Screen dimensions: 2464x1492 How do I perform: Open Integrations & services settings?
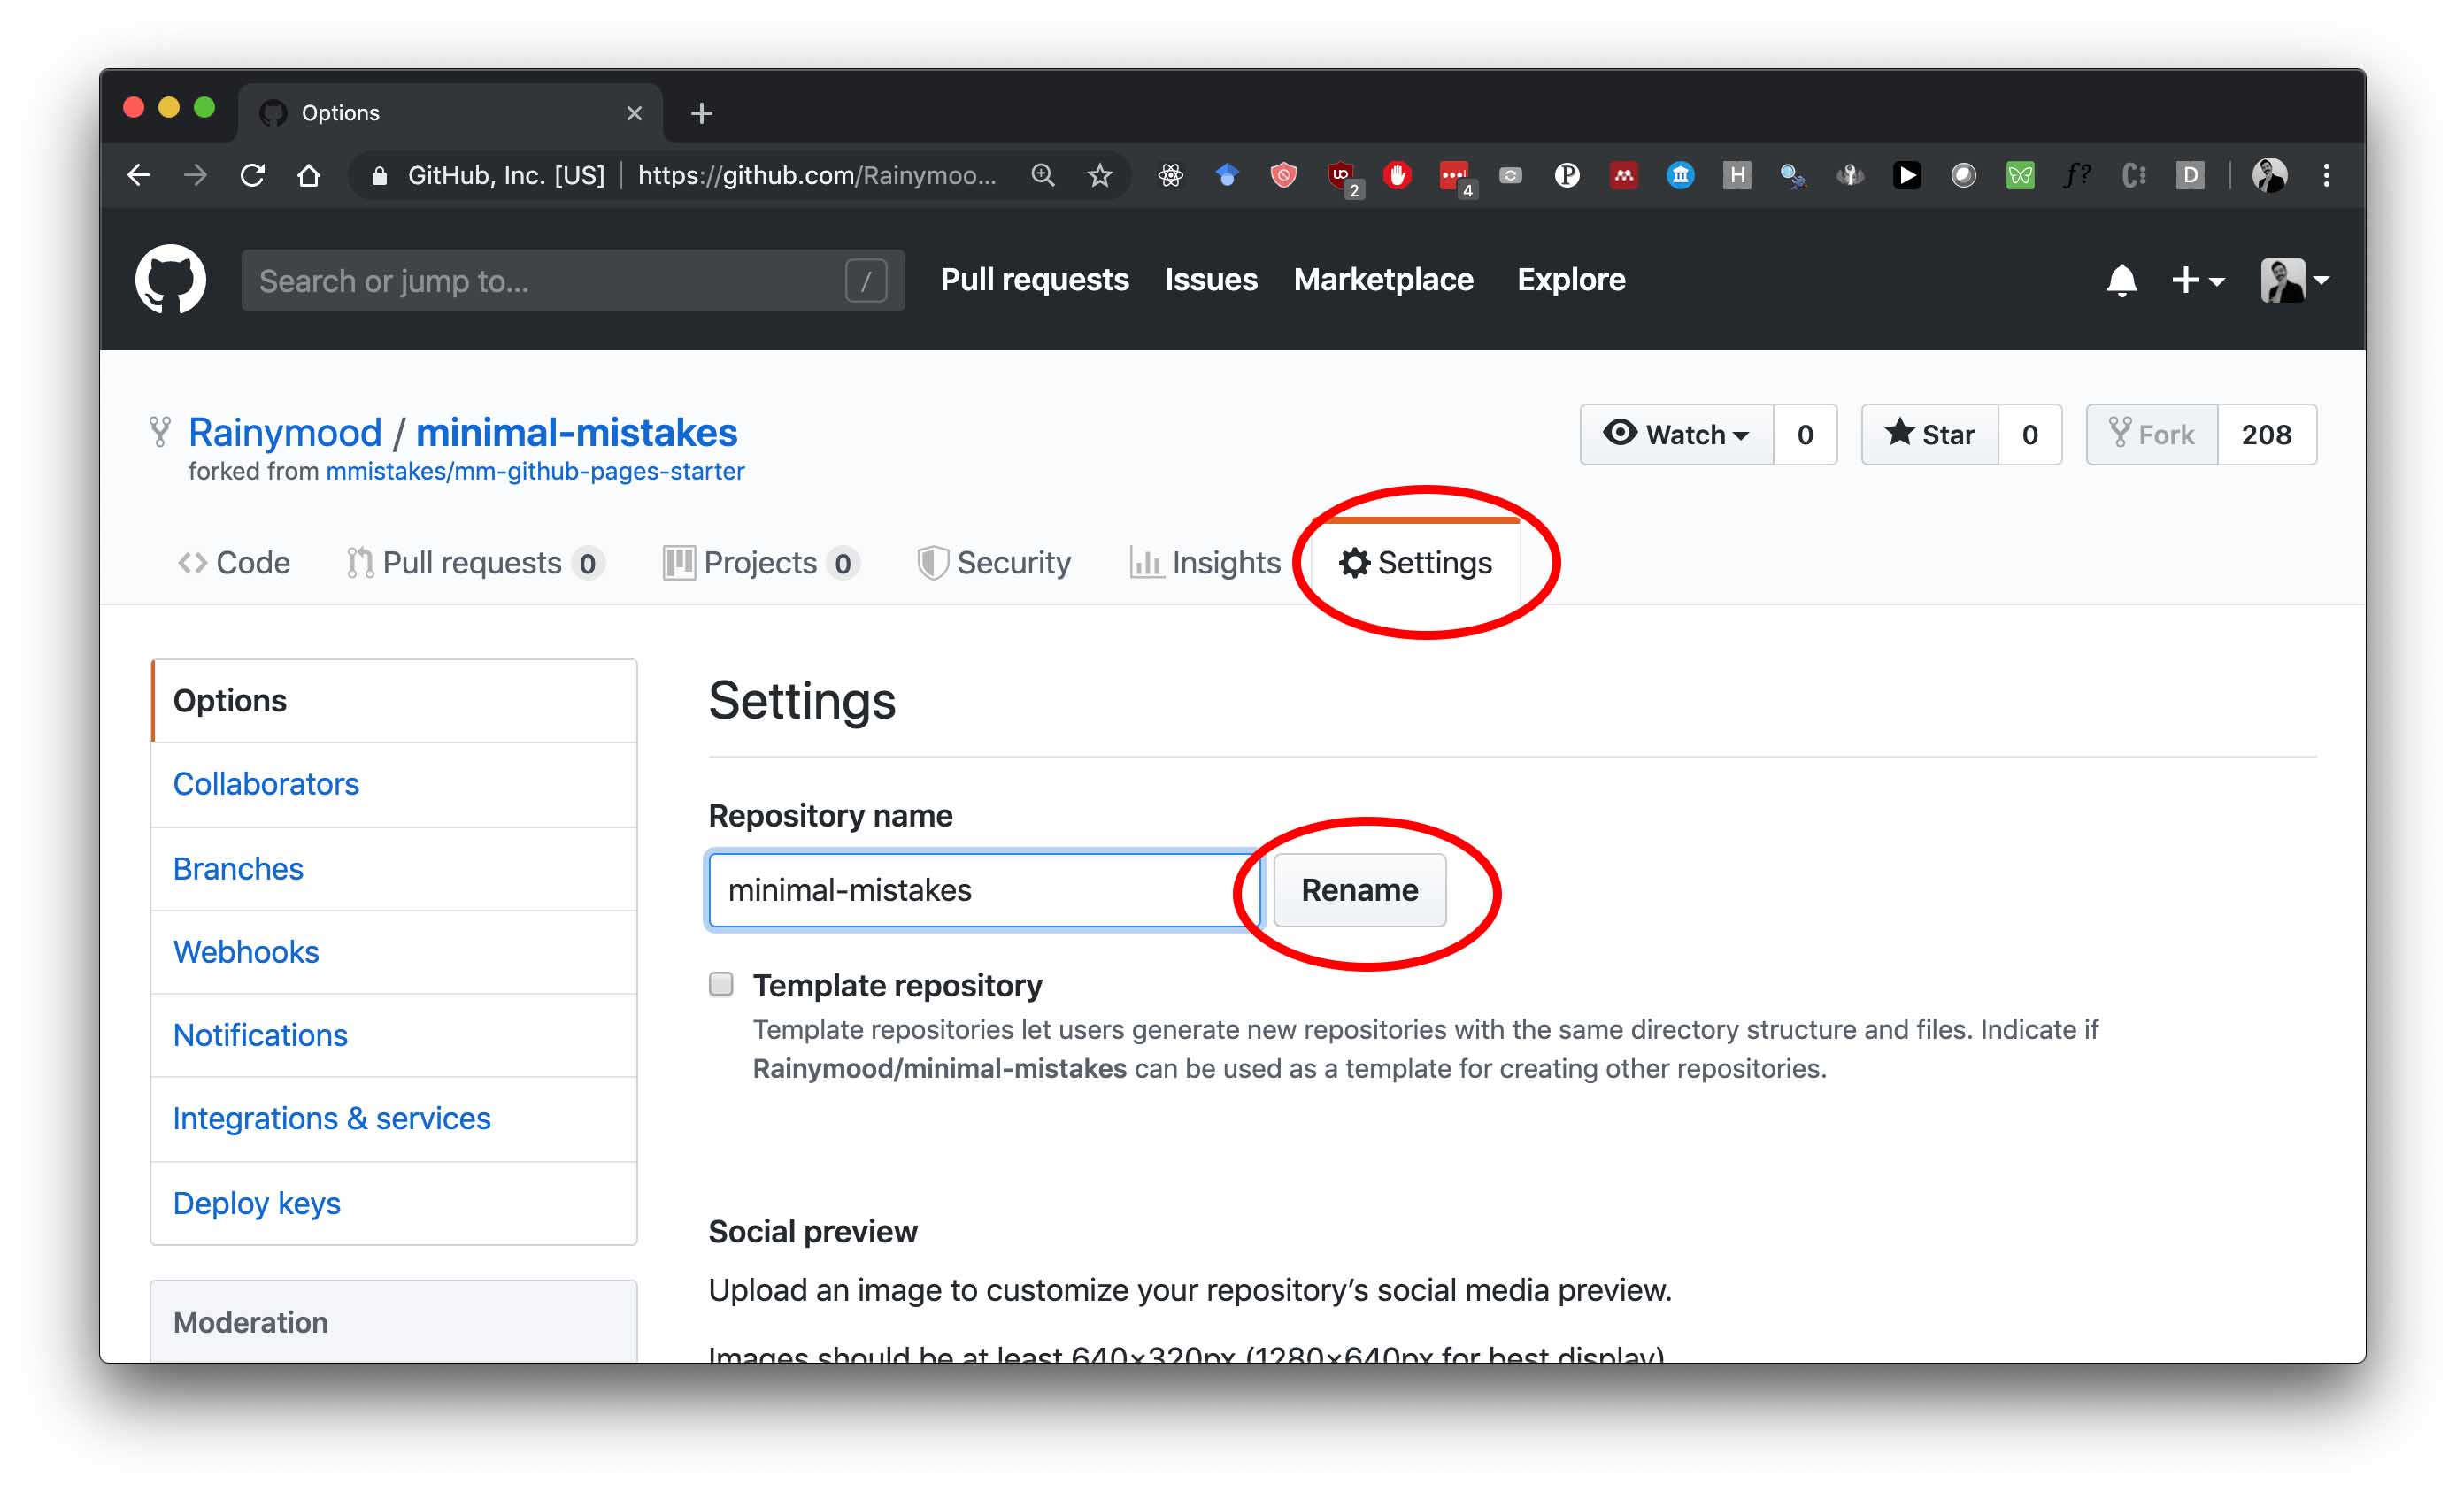(394, 1119)
